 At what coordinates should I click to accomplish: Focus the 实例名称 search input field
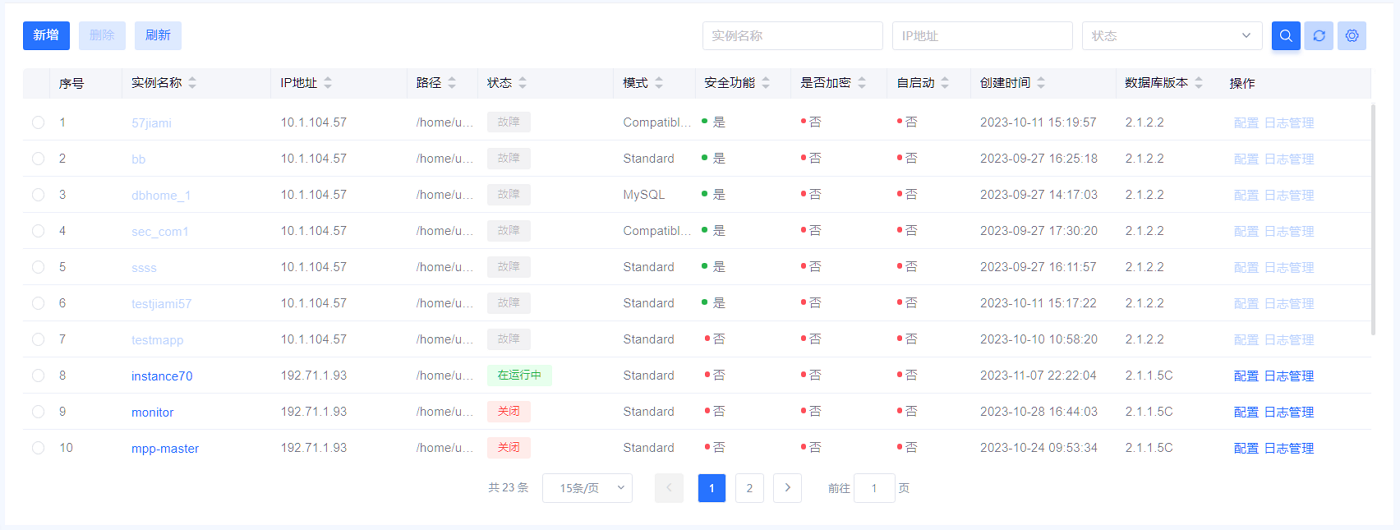792,36
